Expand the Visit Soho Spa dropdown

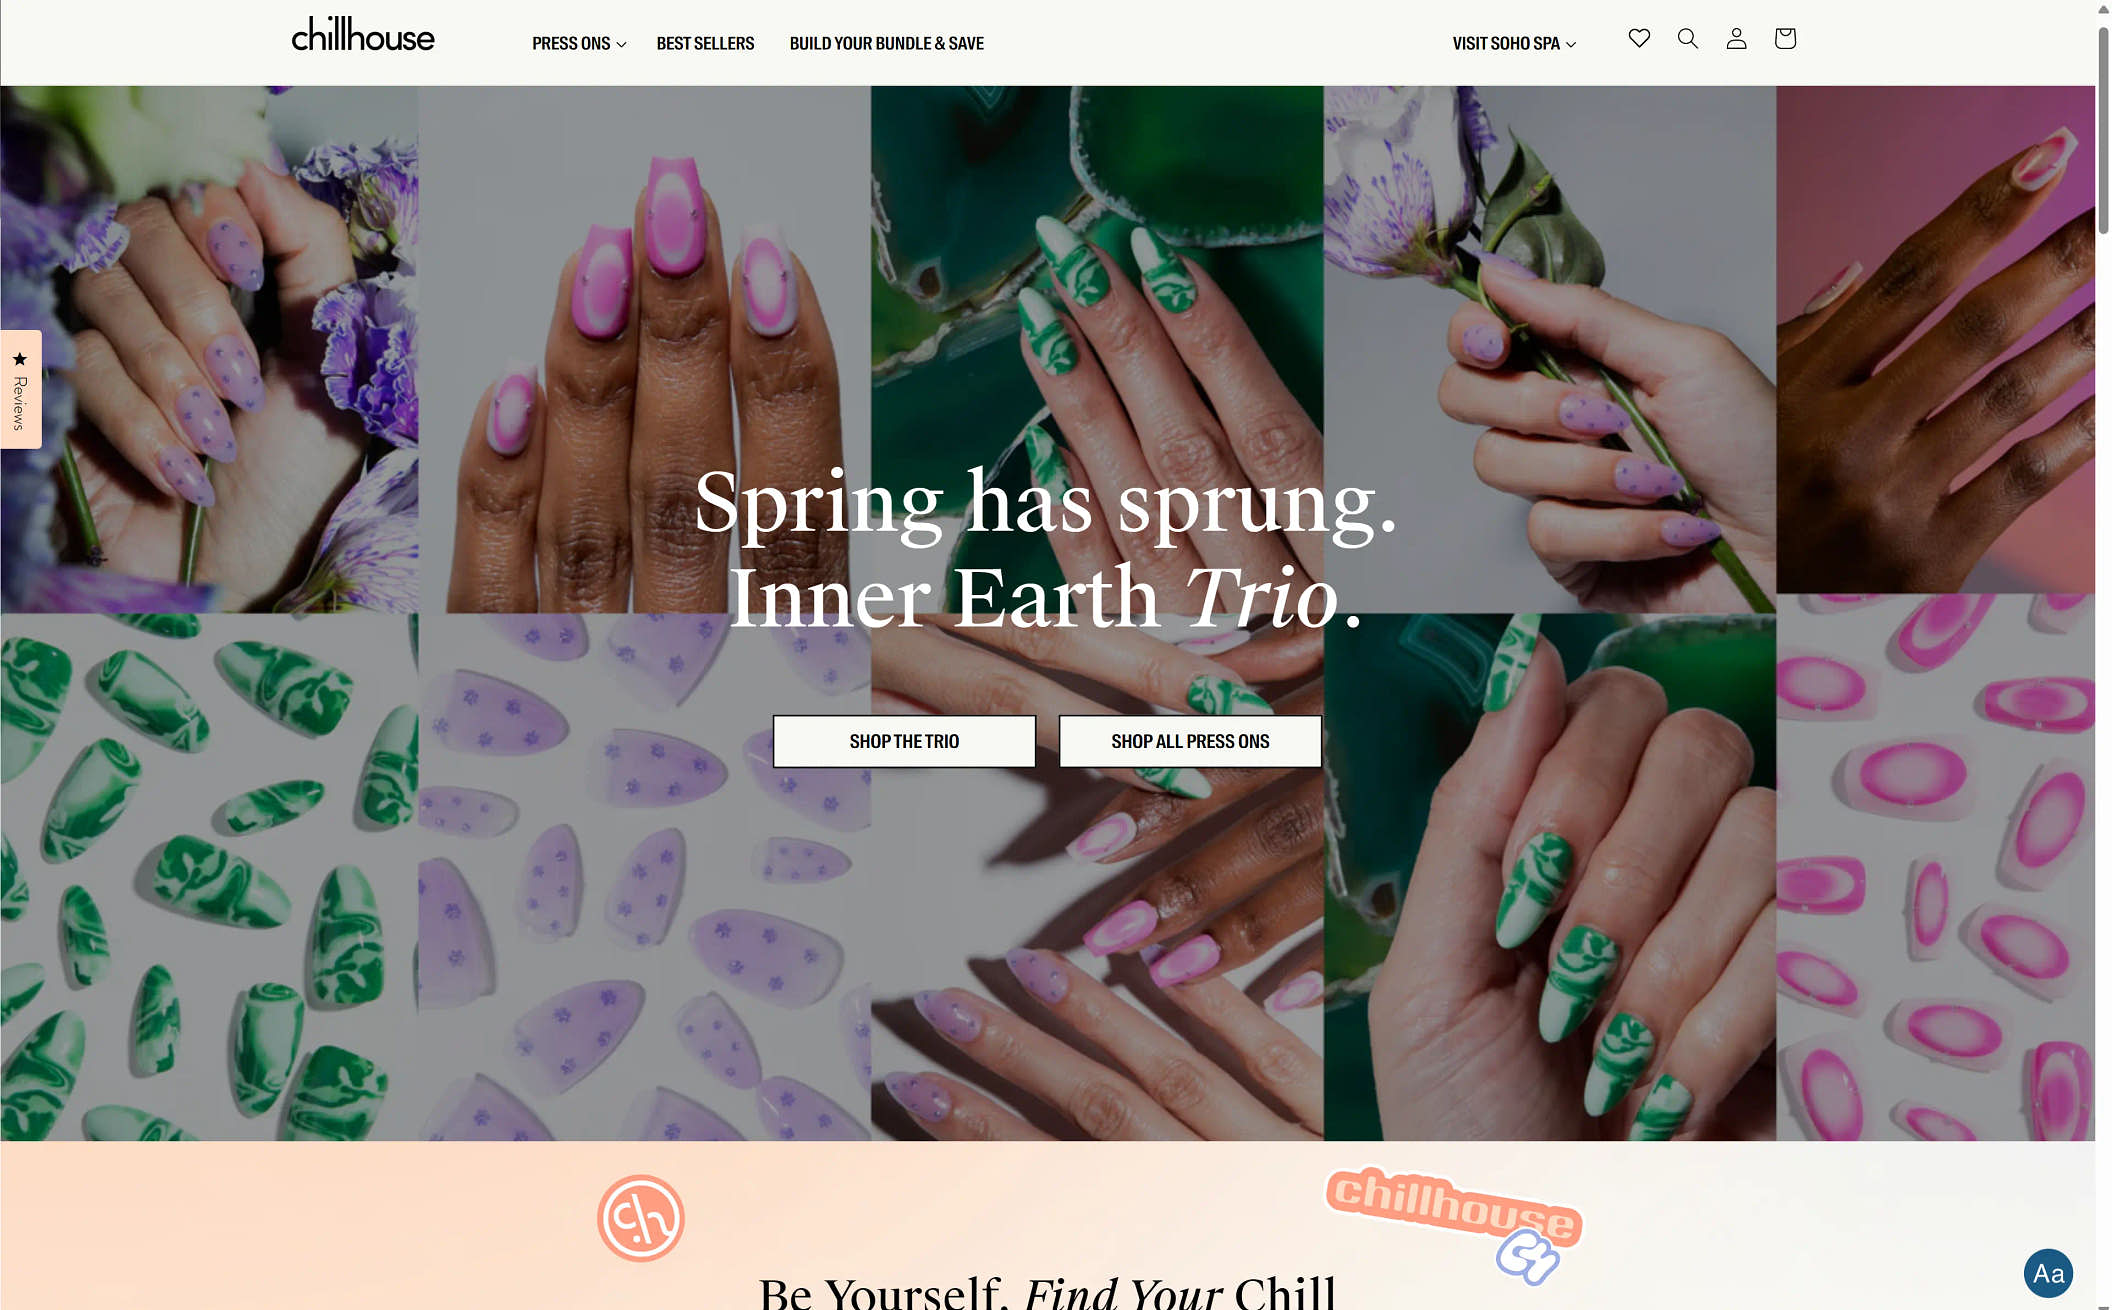(1514, 43)
